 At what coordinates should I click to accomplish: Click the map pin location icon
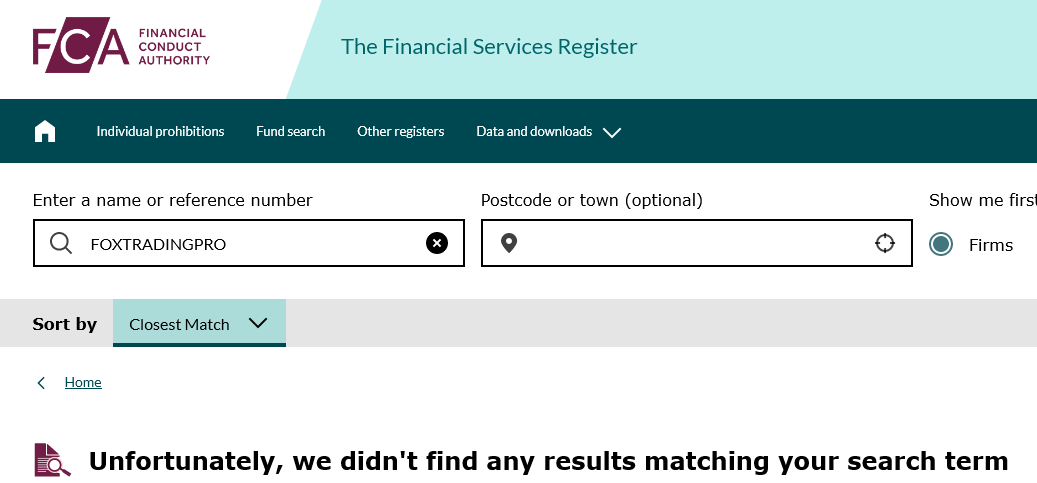[509, 243]
